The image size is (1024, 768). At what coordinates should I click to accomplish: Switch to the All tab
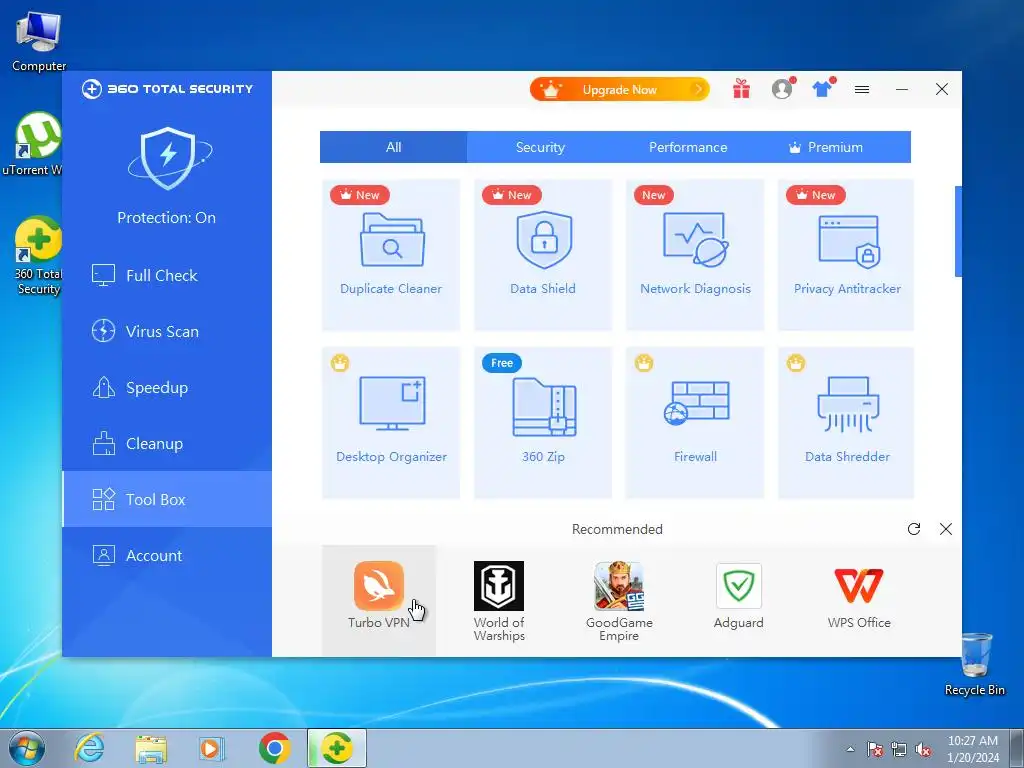pyautogui.click(x=393, y=147)
